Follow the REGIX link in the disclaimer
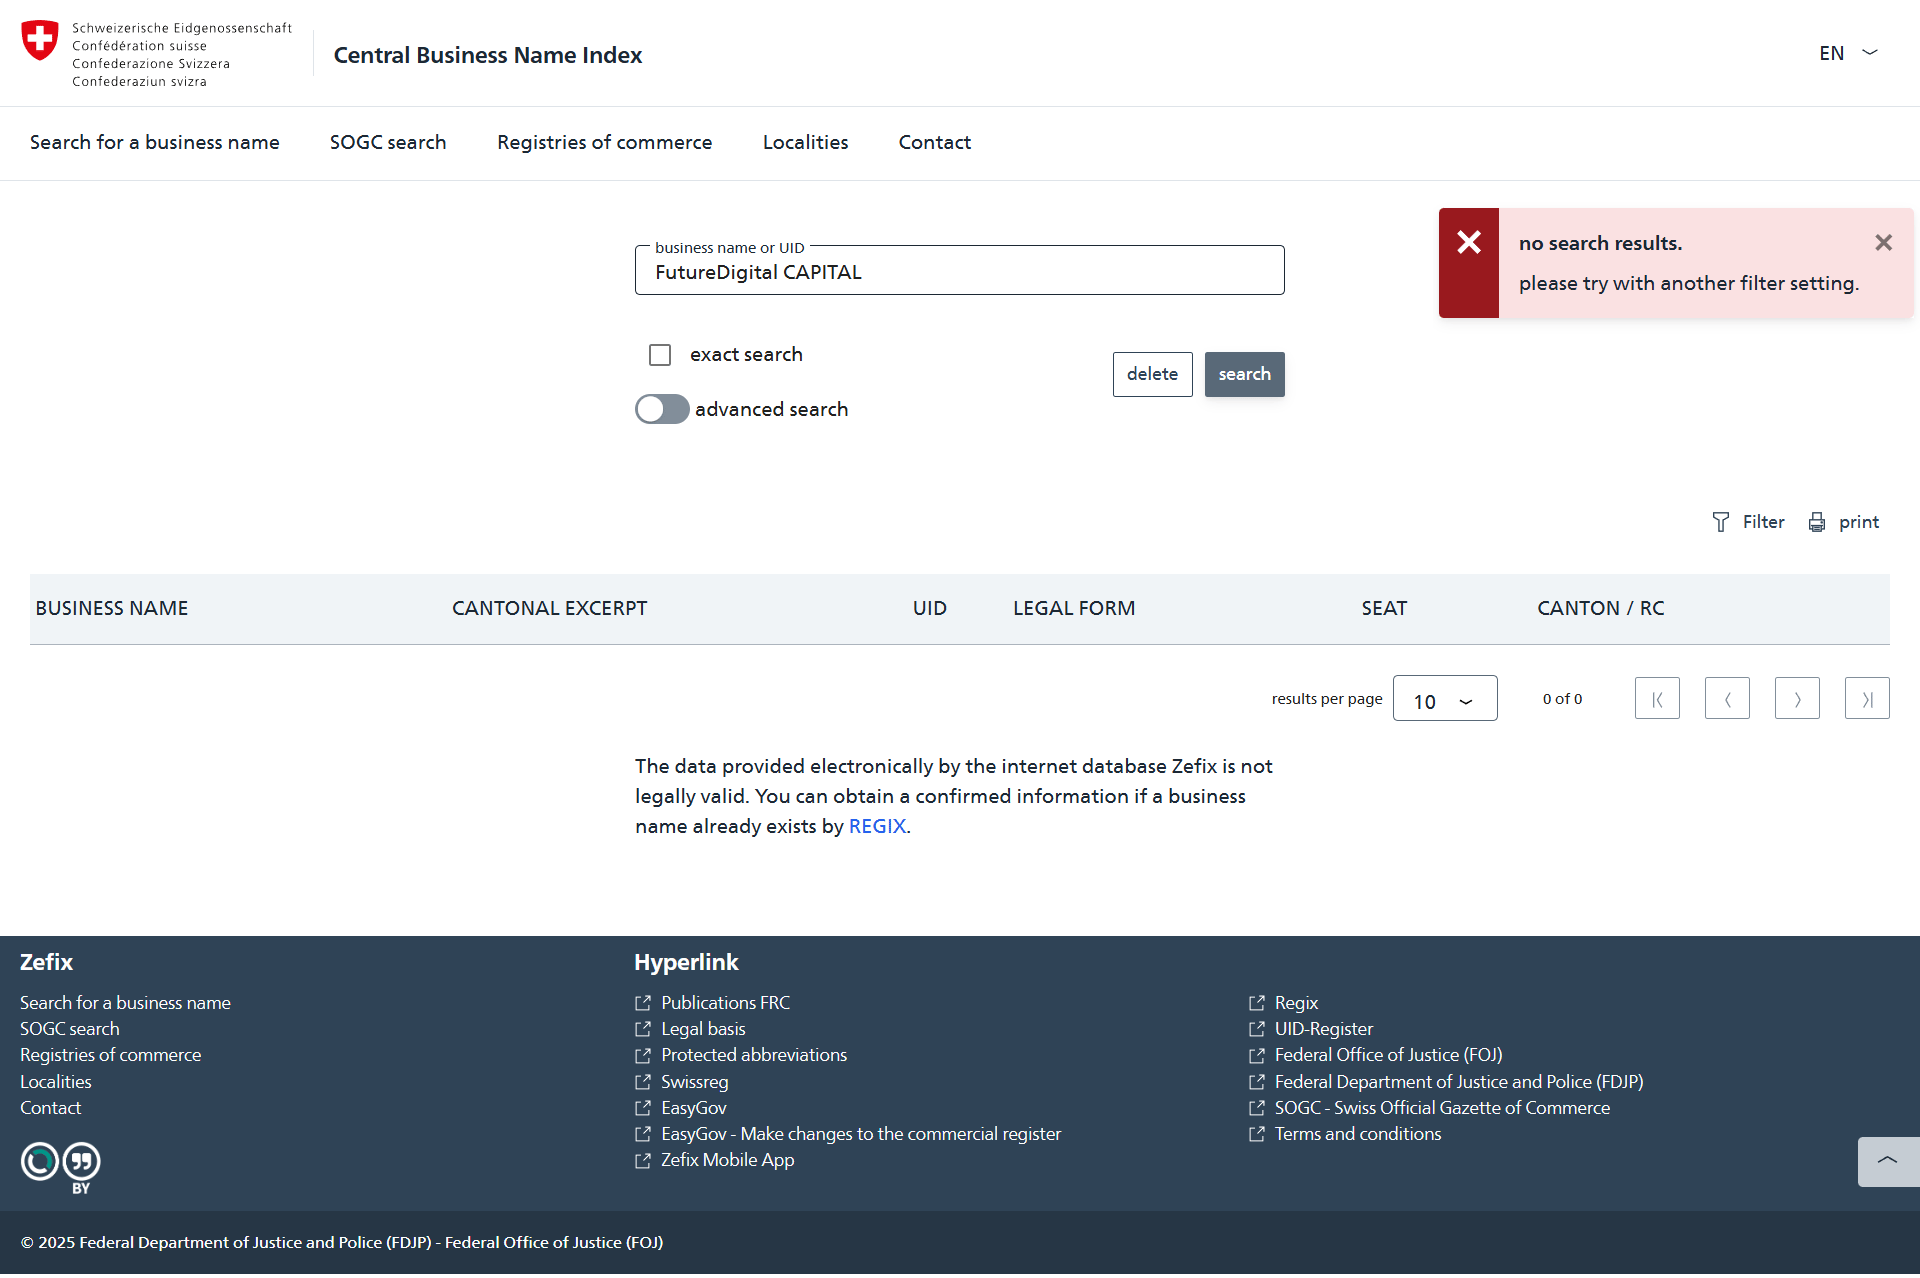This screenshot has height=1278, width=1920. [877, 826]
